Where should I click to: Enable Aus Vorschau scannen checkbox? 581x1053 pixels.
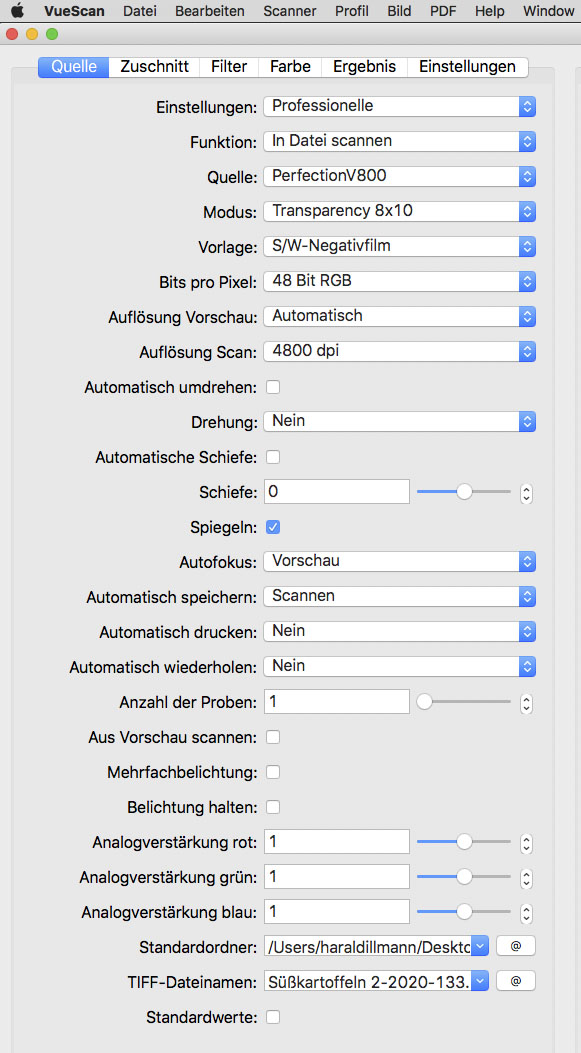coord(273,737)
